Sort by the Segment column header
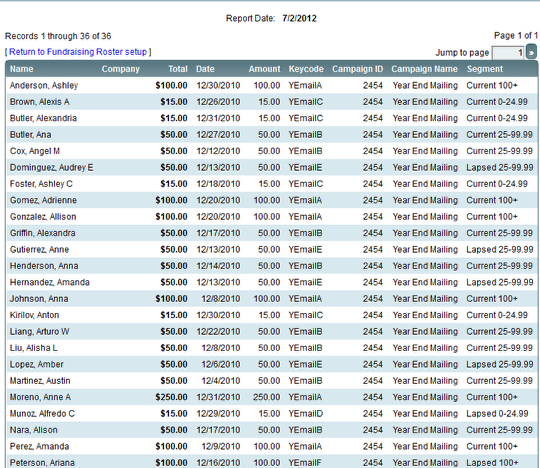 (485, 69)
